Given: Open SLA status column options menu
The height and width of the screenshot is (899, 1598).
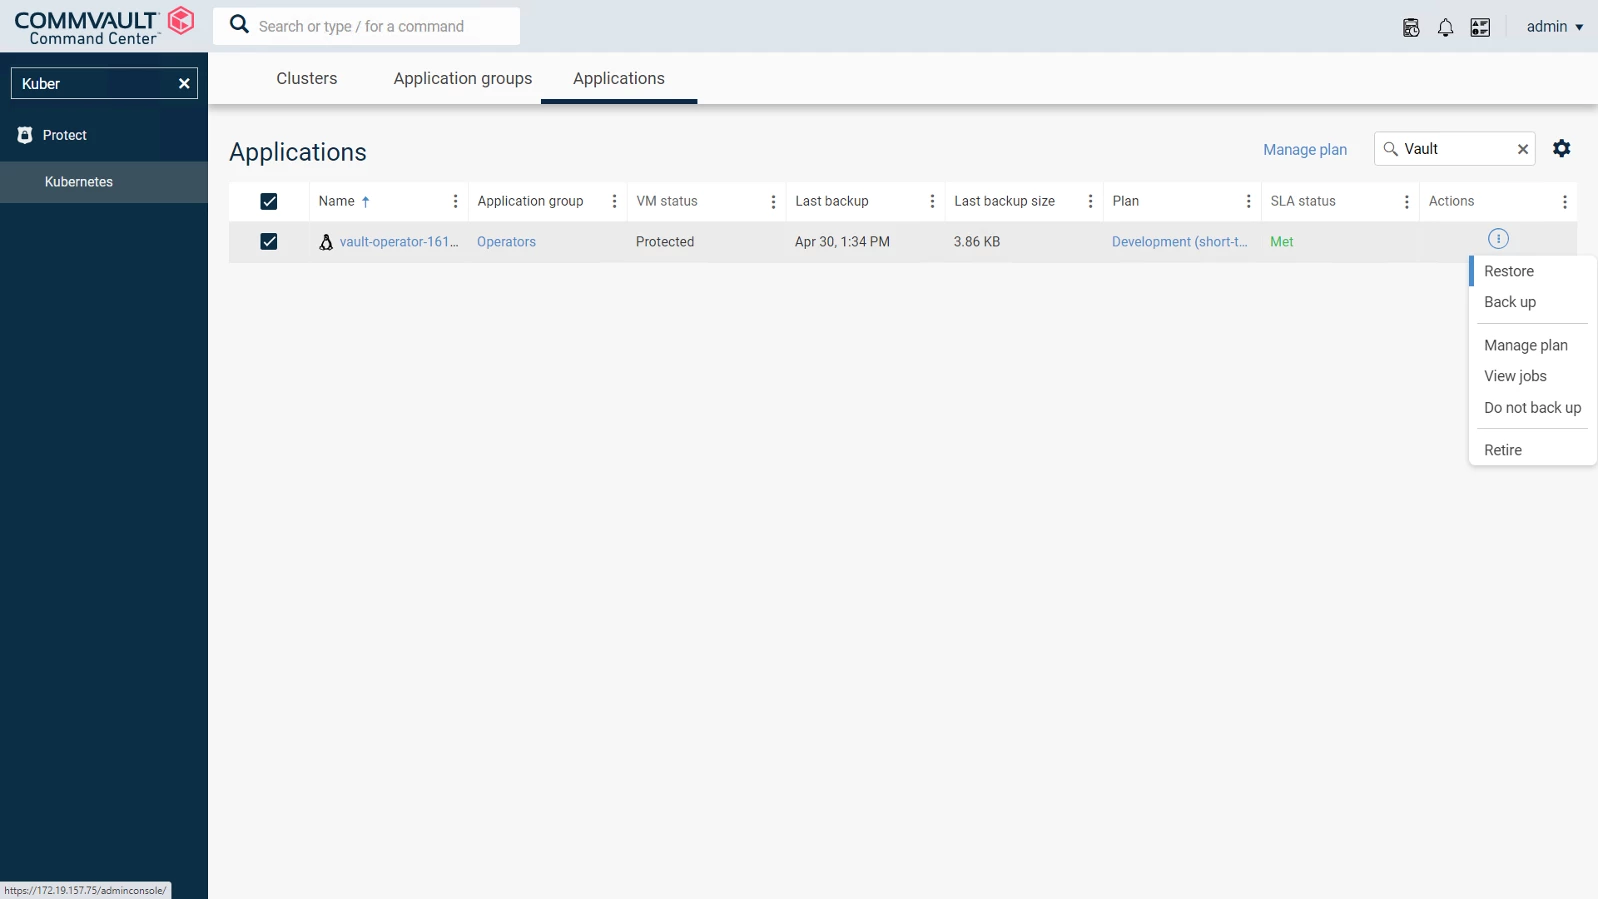Looking at the screenshot, I should click(x=1406, y=202).
